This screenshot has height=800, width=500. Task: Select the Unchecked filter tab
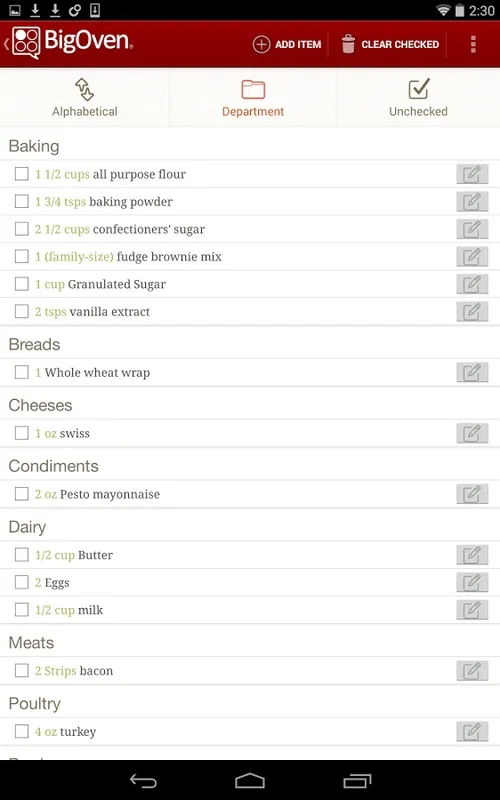[418, 97]
